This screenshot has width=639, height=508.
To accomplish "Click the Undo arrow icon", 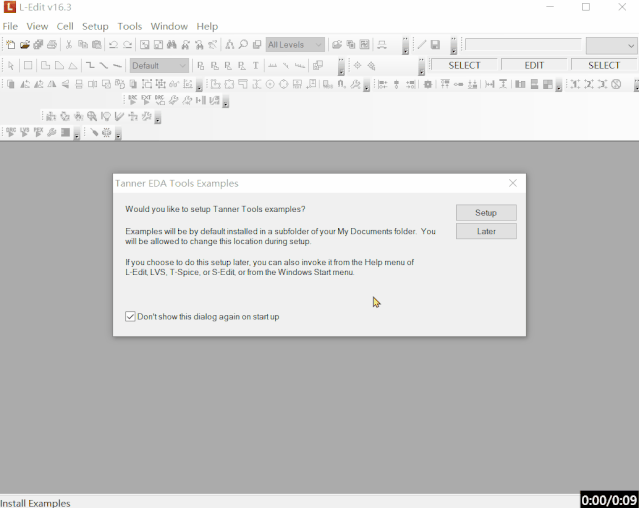I will pos(113,45).
